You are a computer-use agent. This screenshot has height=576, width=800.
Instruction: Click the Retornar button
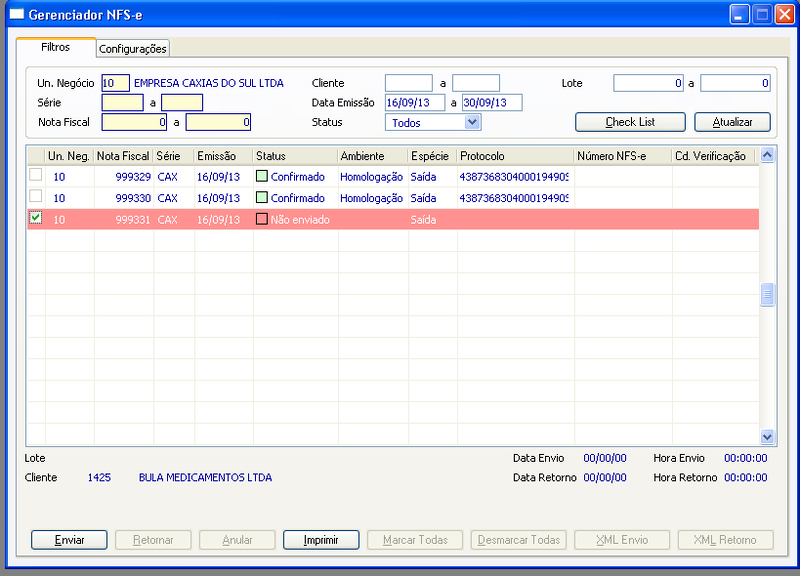153,540
